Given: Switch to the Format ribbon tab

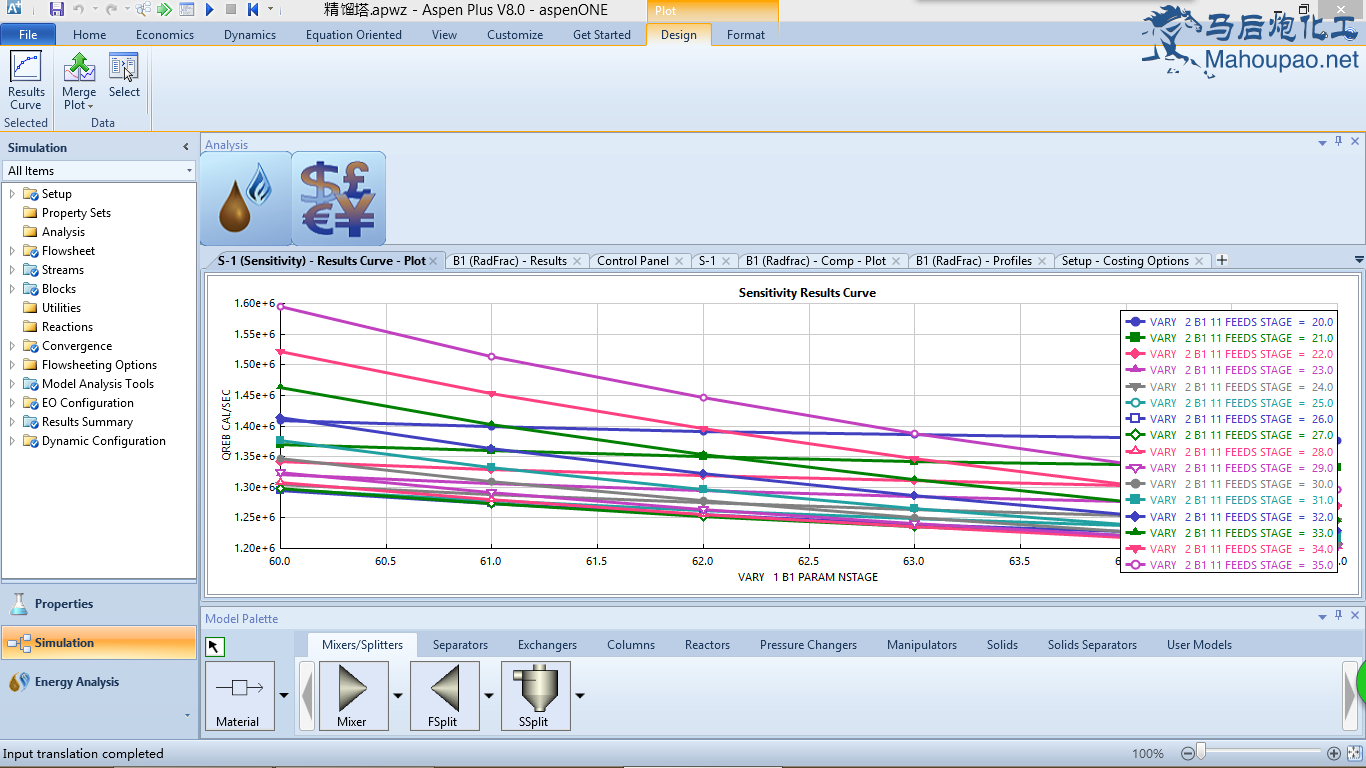Looking at the screenshot, I should 746,35.
